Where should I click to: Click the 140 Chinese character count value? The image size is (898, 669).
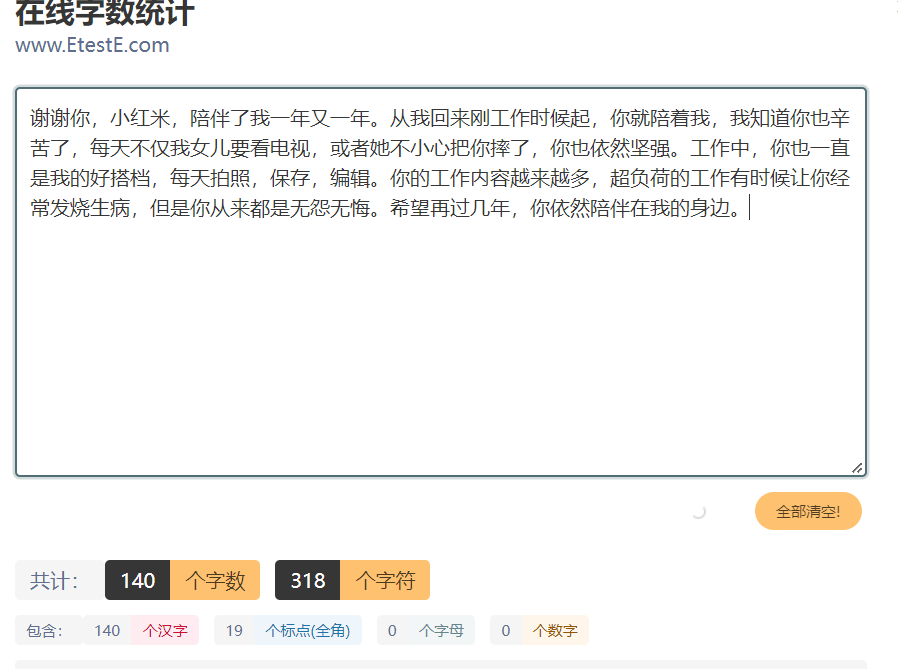click(x=107, y=631)
